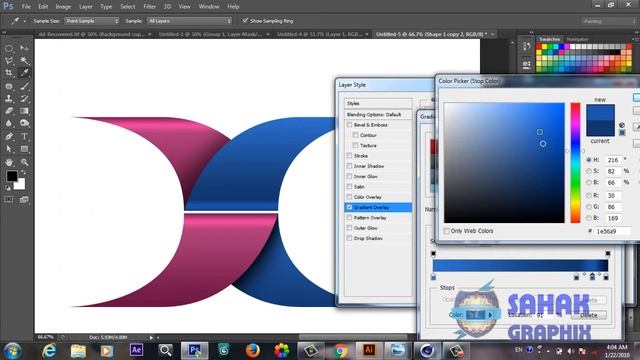The width and height of the screenshot is (640, 360).
Task: Toggle the Show Sampling Ring checkbox
Action: point(245,20)
